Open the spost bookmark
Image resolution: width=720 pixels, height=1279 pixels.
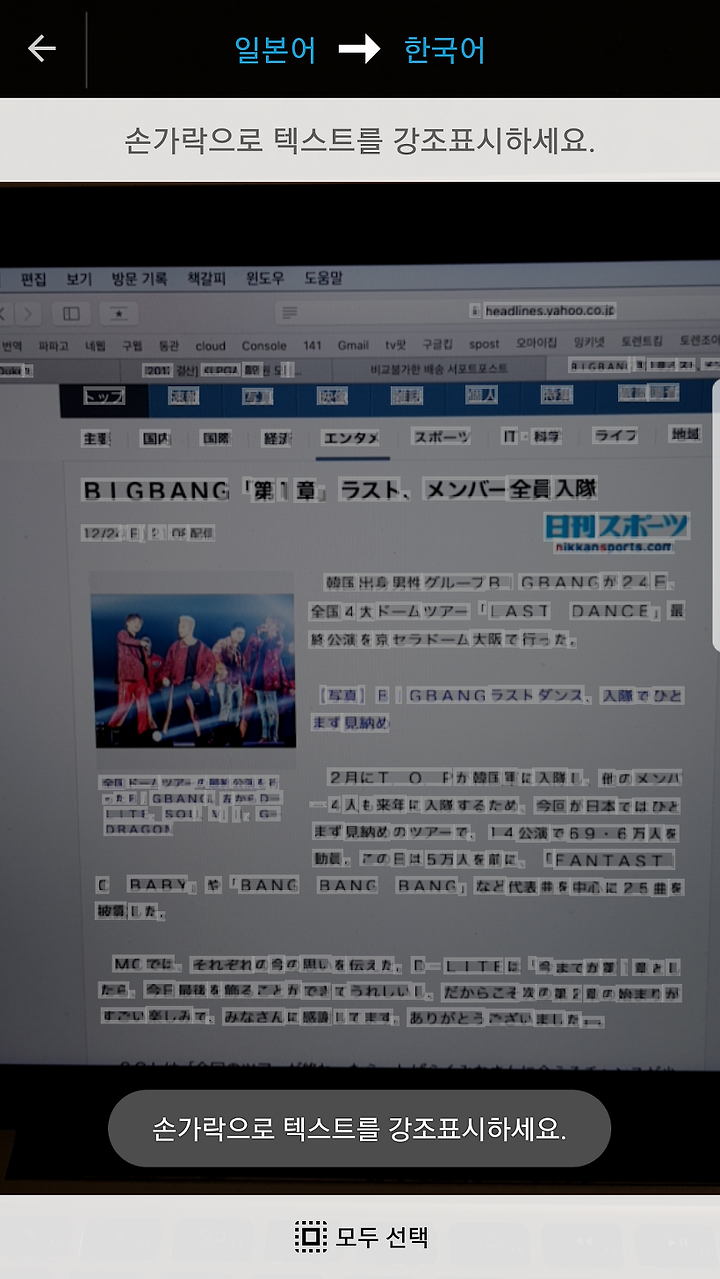click(484, 344)
